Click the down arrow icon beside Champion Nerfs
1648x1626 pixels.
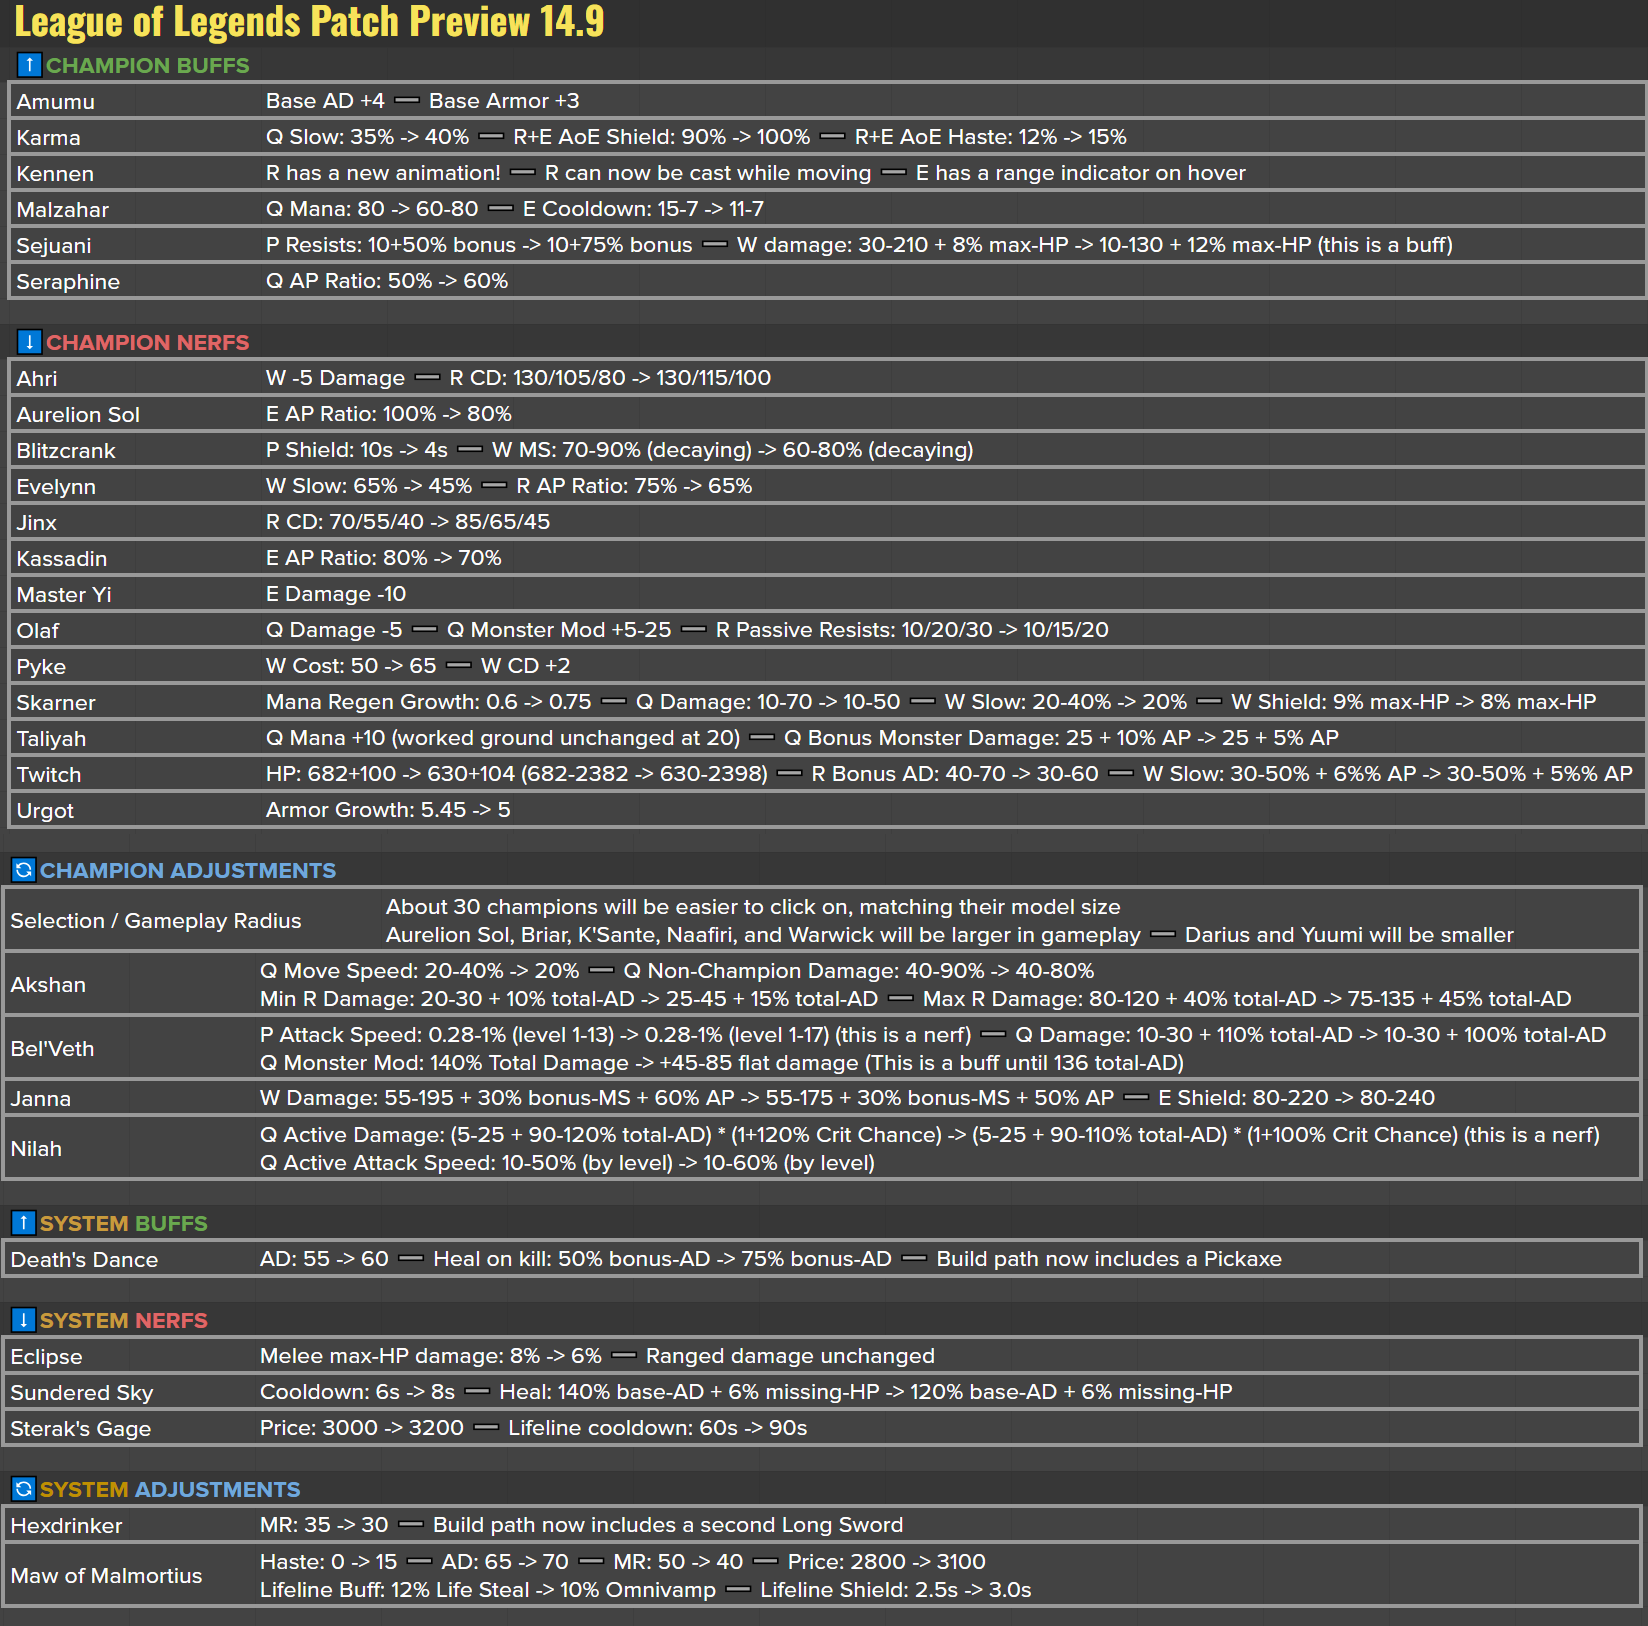(x=29, y=342)
